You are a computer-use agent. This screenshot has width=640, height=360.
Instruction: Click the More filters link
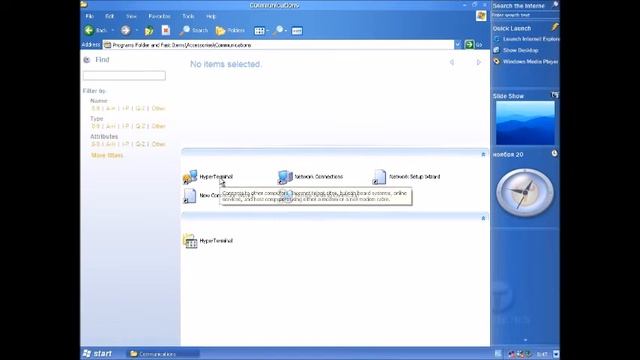107,156
